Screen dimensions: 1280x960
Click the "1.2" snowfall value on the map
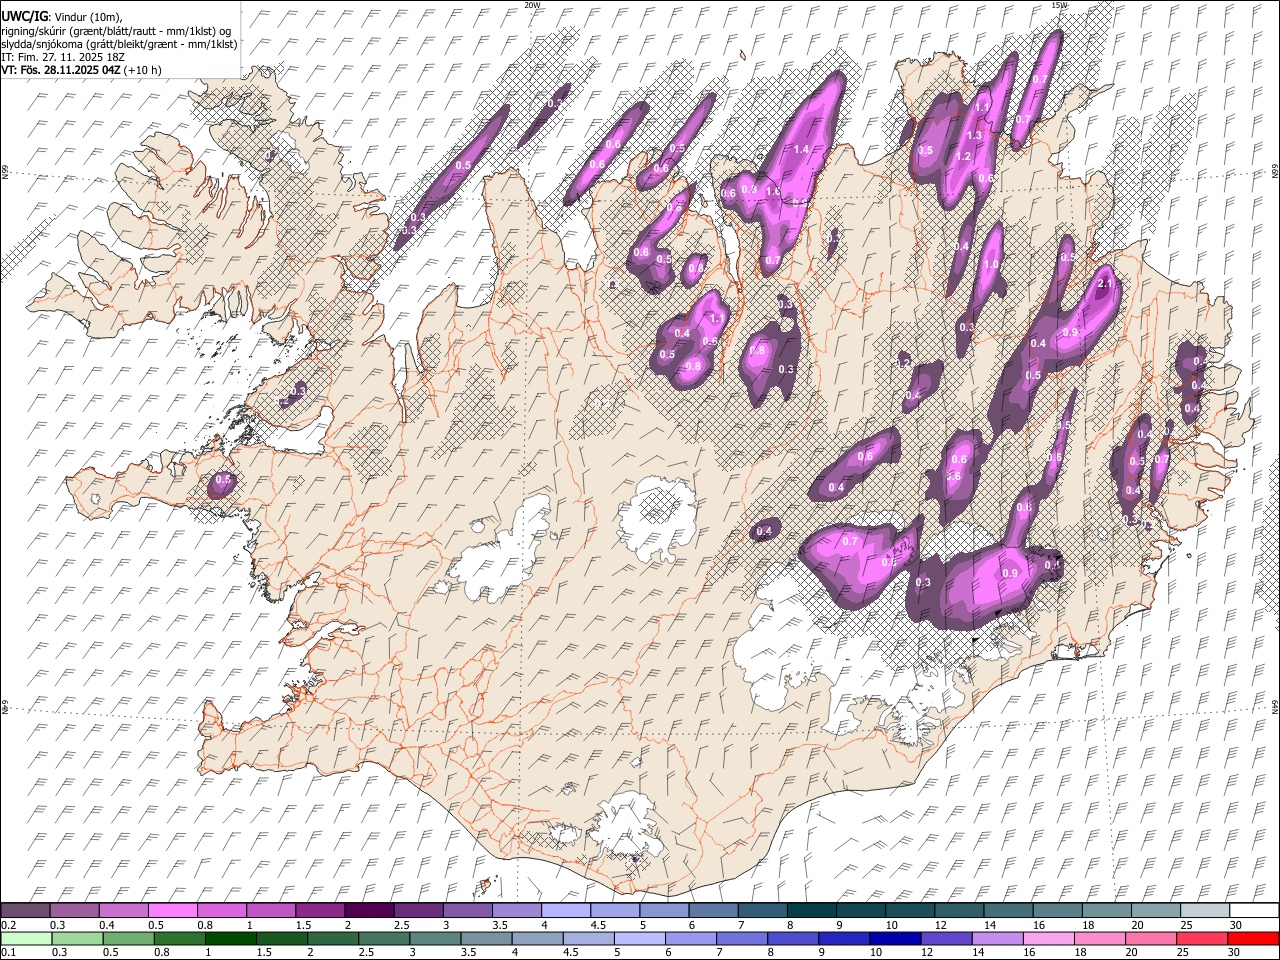tap(964, 157)
